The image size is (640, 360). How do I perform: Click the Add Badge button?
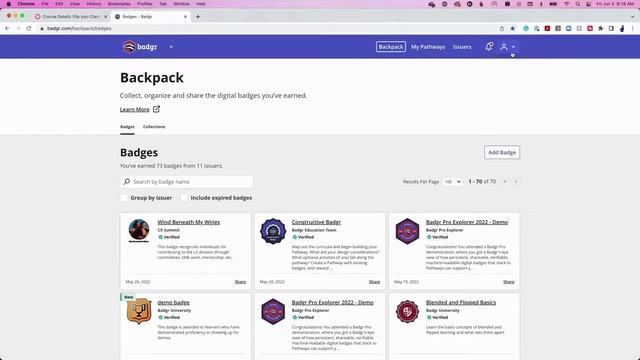pos(502,152)
